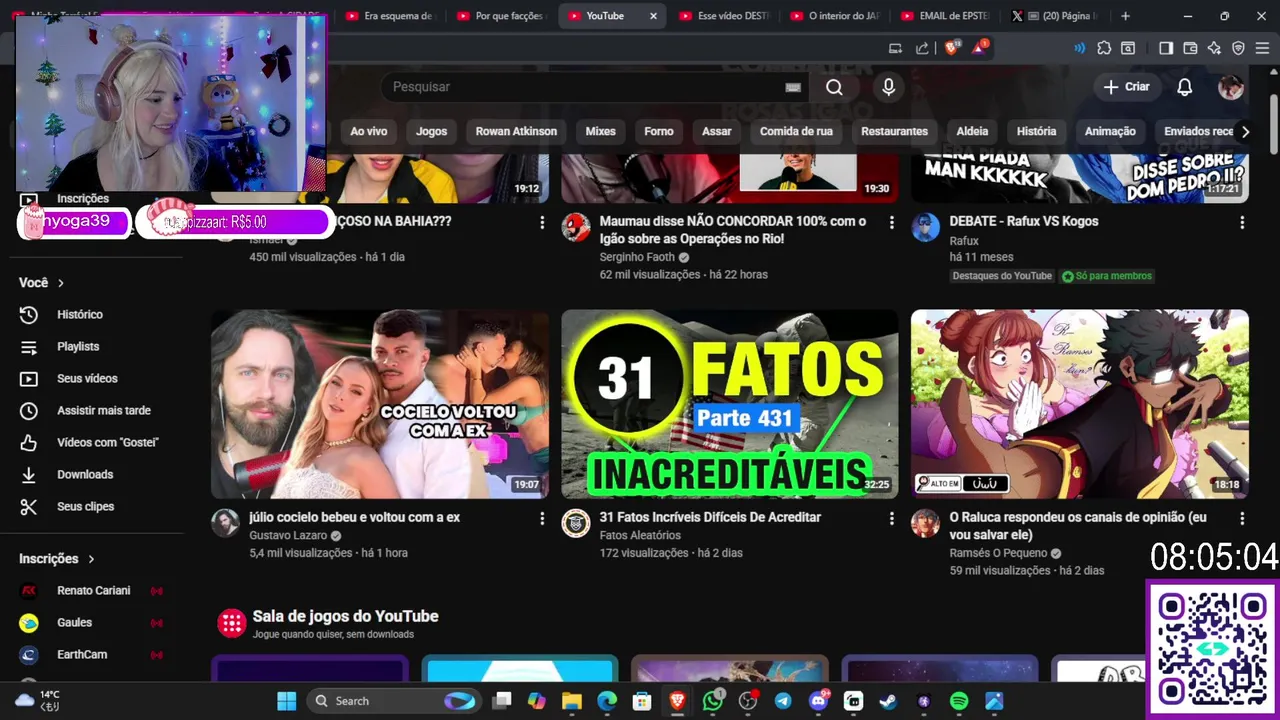1280x720 pixels.
Task: Open Seus vídeos in sidebar
Action: [87, 379]
